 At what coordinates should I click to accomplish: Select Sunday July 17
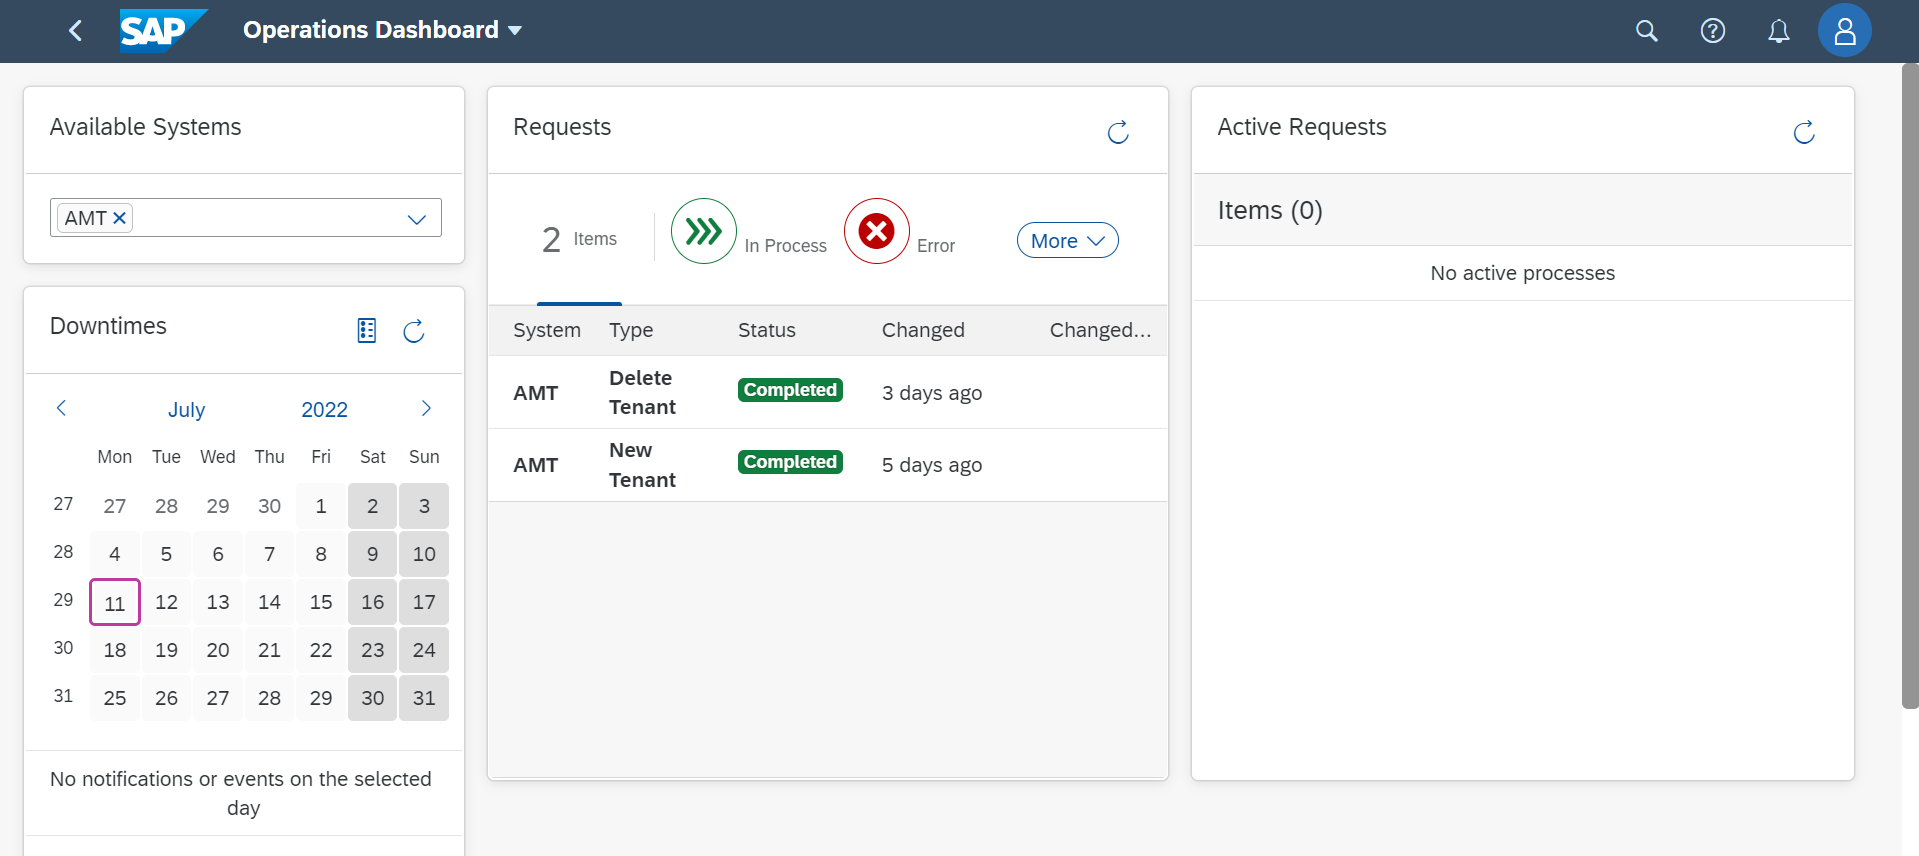pyautogui.click(x=424, y=602)
